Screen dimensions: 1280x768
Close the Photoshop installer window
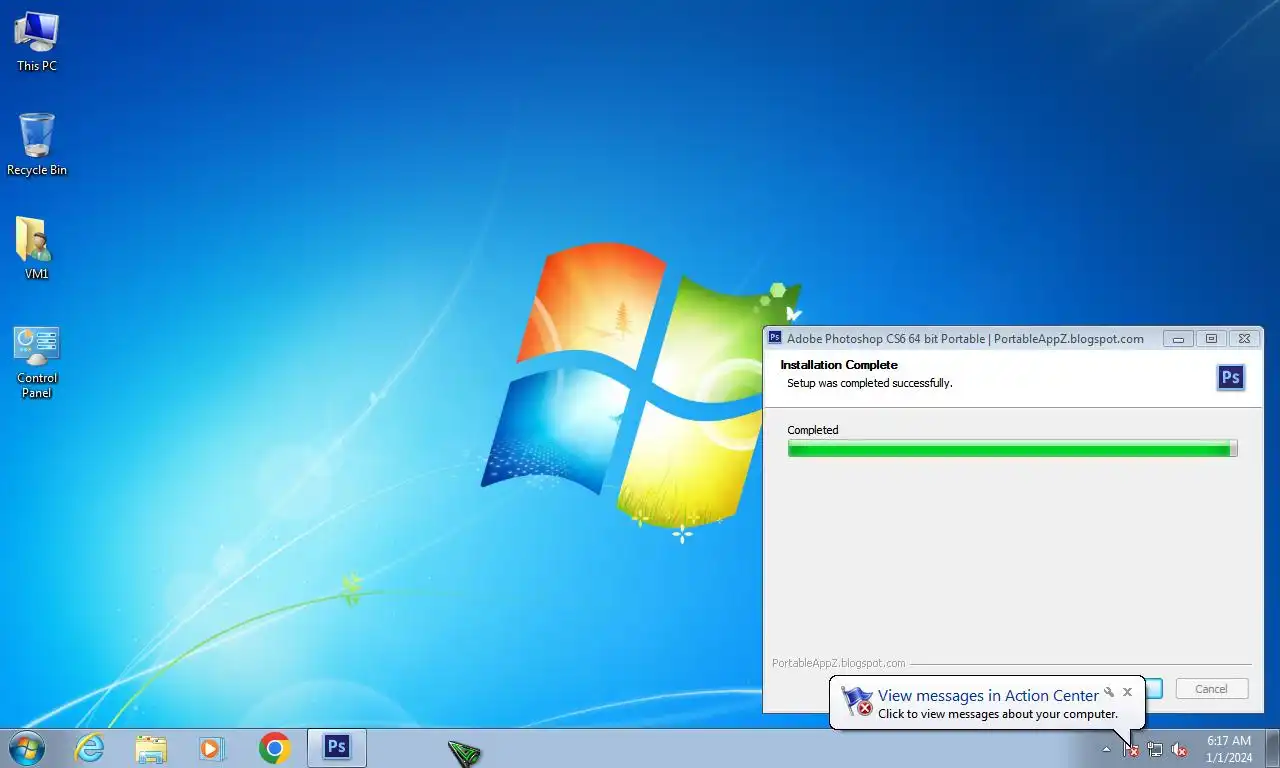tap(1244, 339)
